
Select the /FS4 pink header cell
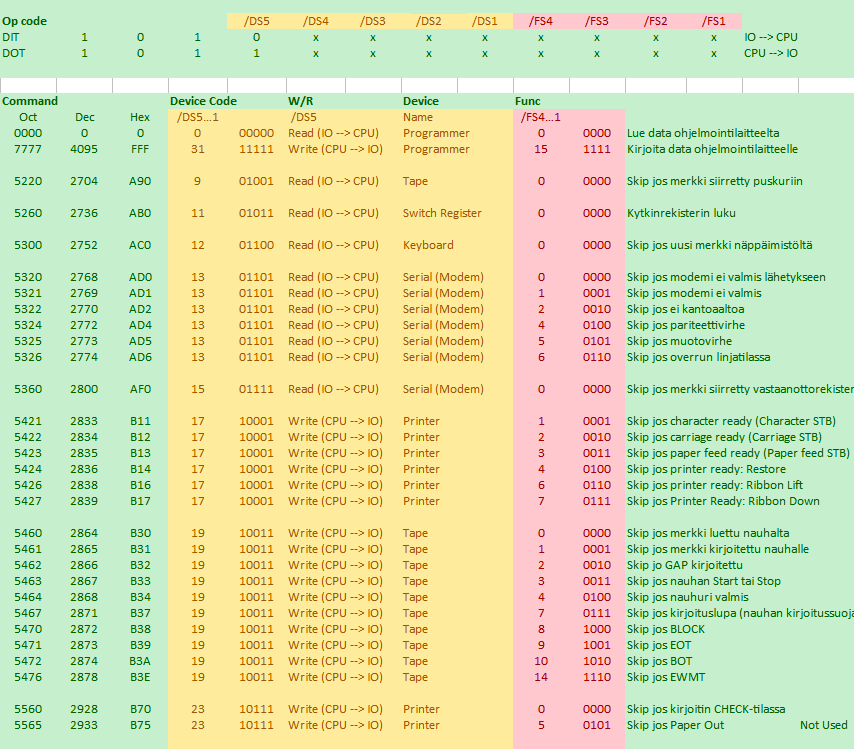tap(541, 21)
